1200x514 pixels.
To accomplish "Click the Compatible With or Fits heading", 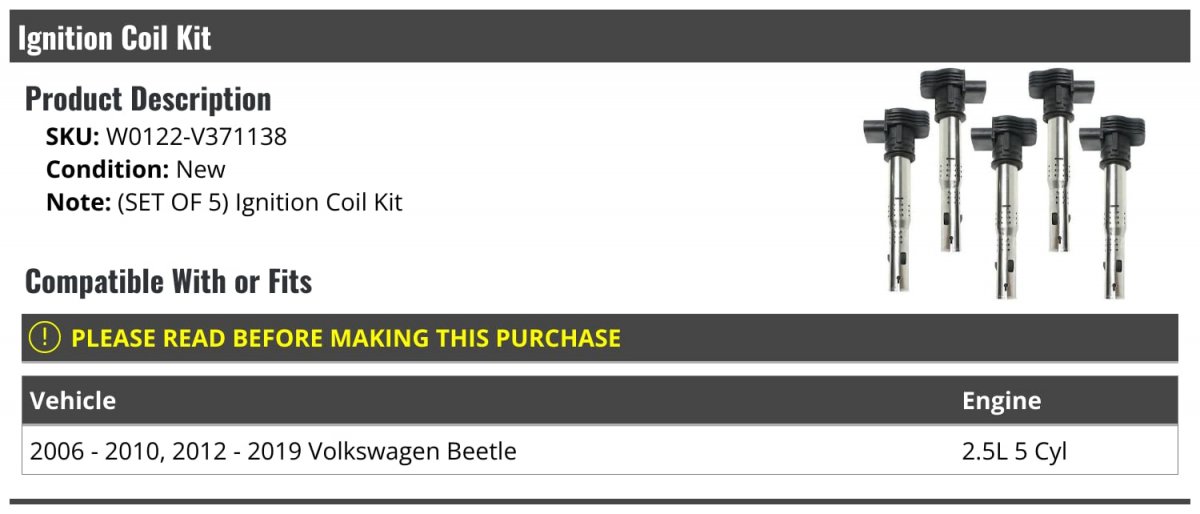I will pyautogui.click(x=168, y=282).
